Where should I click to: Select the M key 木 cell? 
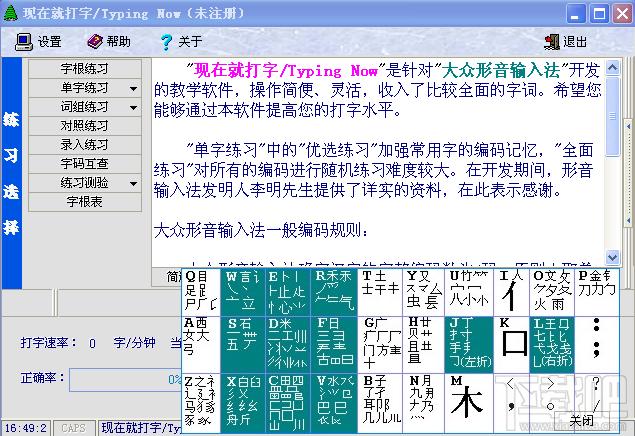tap(469, 403)
